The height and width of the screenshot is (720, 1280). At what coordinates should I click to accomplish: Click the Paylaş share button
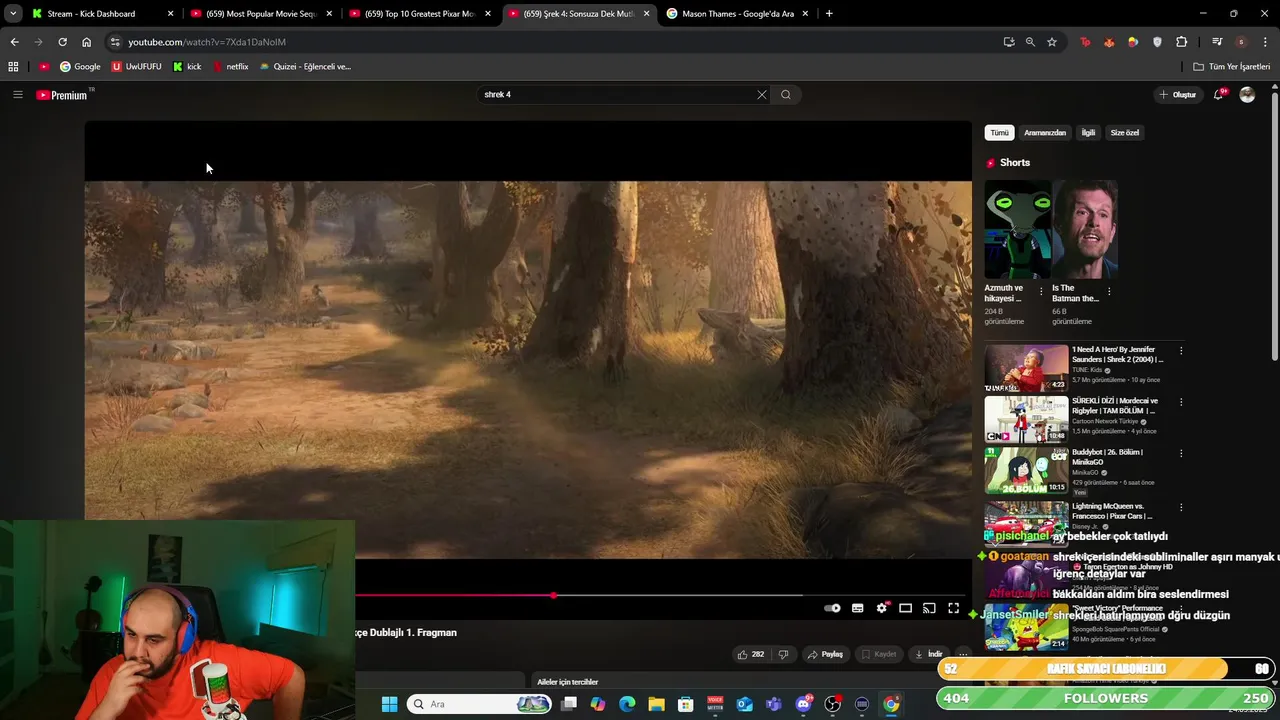click(x=825, y=654)
